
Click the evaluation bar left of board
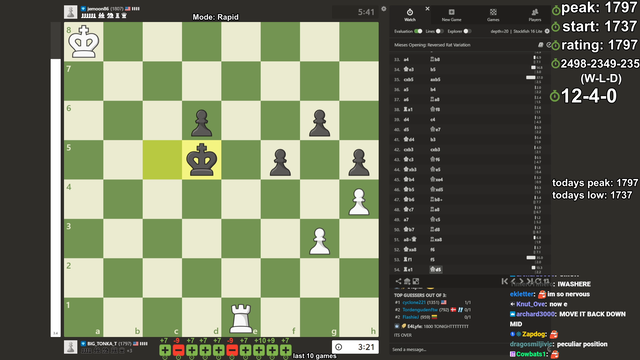click(x=56, y=180)
